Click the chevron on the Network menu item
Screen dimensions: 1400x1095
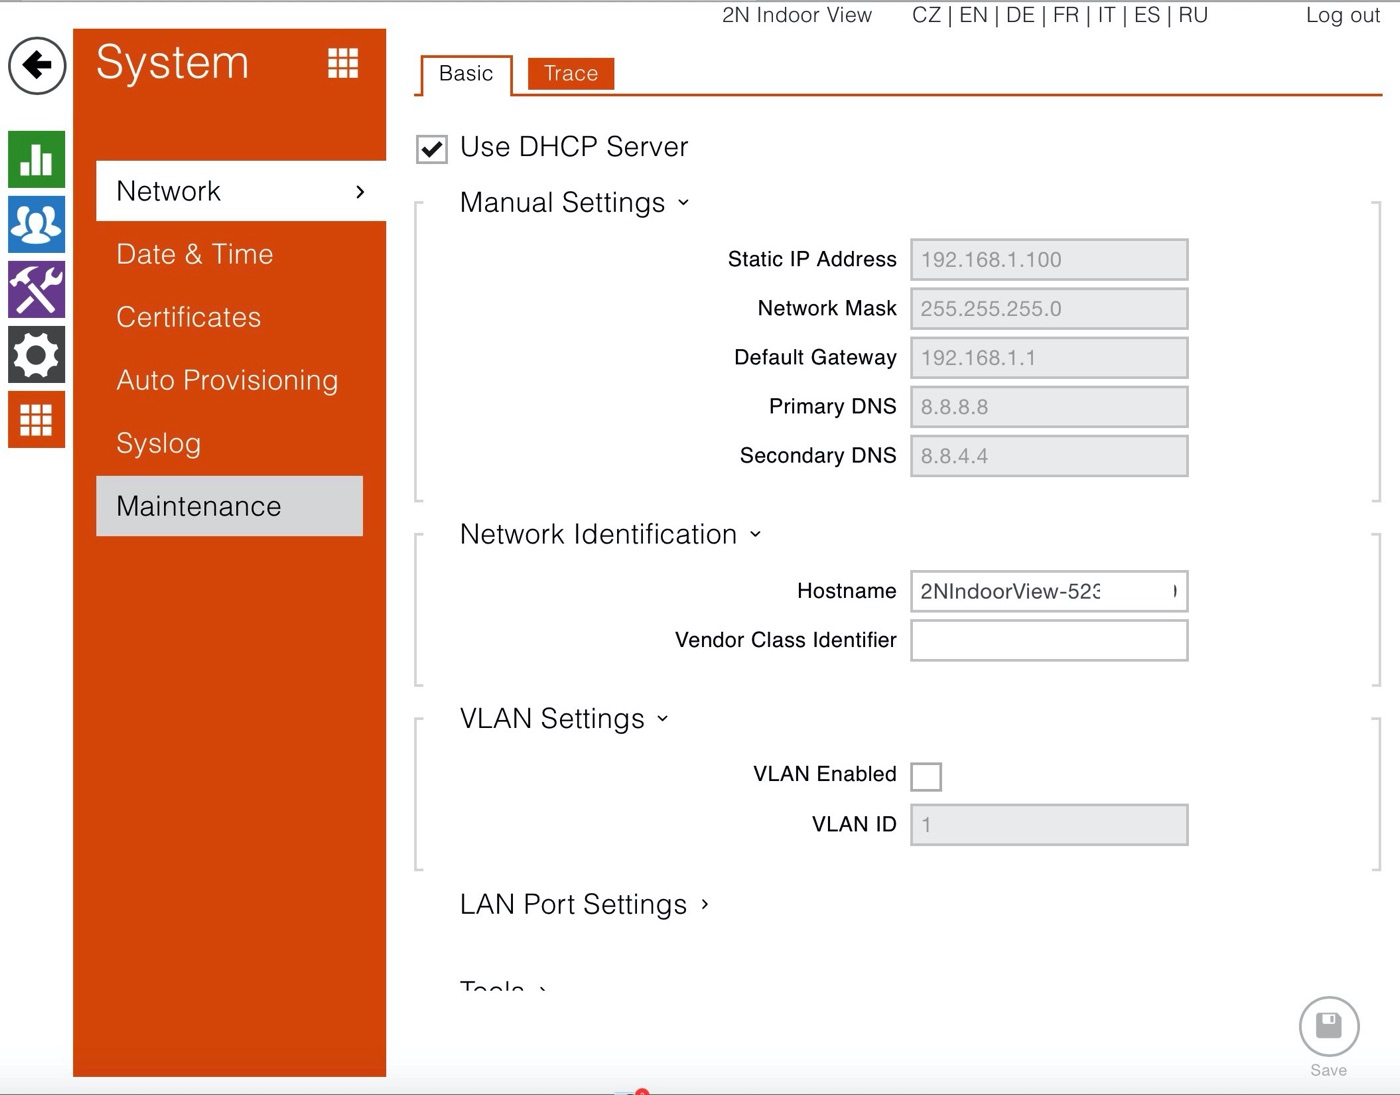point(360,192)
